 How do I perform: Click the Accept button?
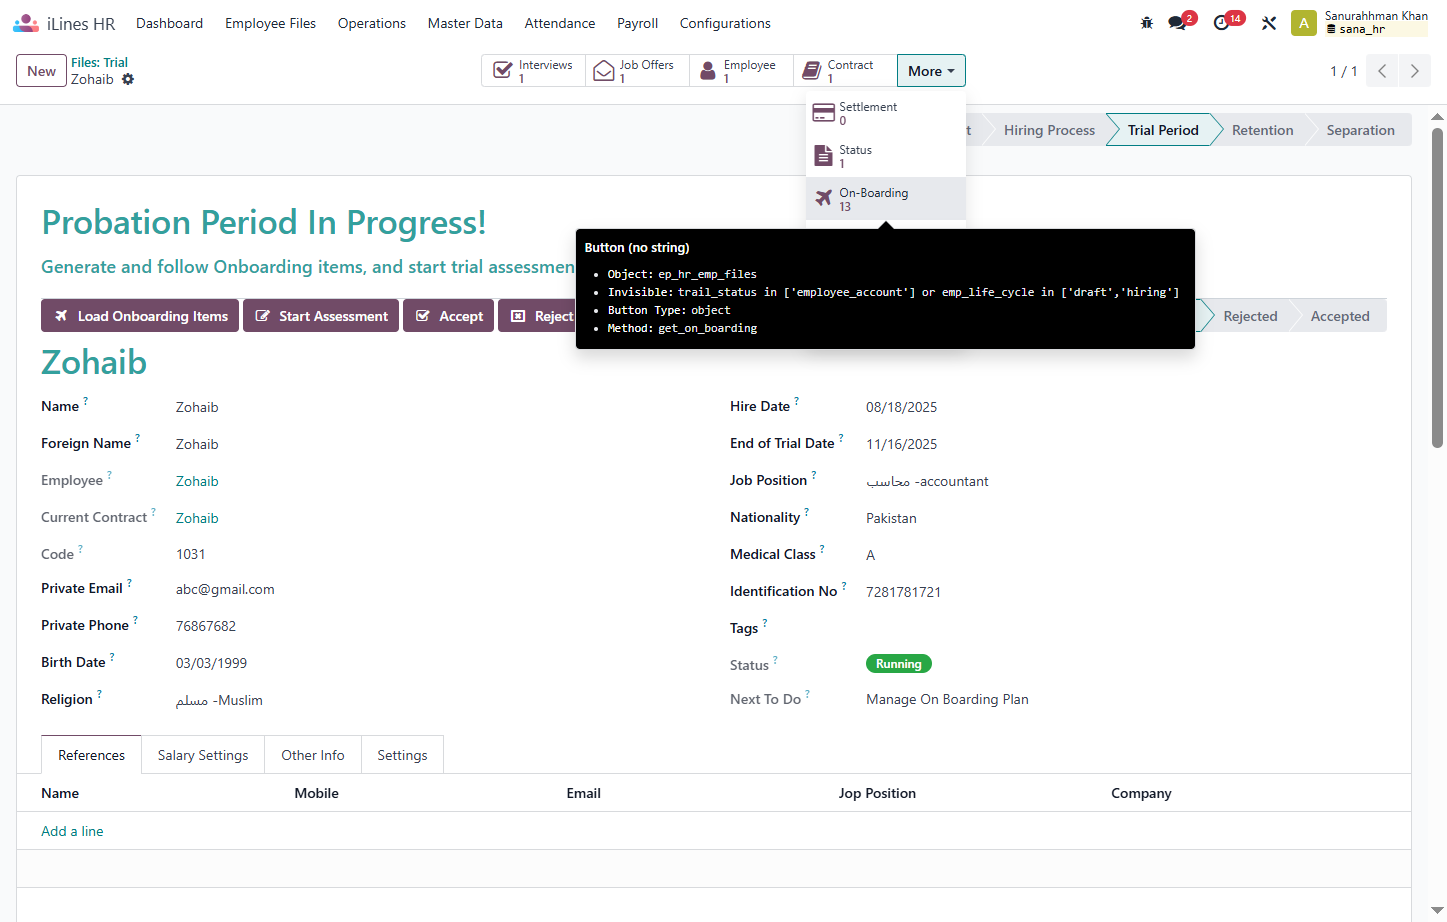448,316
